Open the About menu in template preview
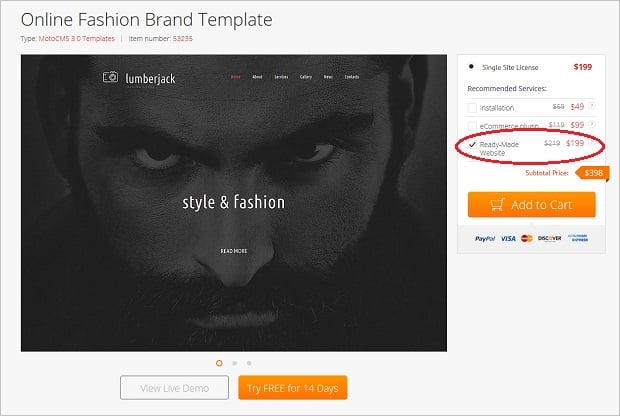 (x=257, y=77)
